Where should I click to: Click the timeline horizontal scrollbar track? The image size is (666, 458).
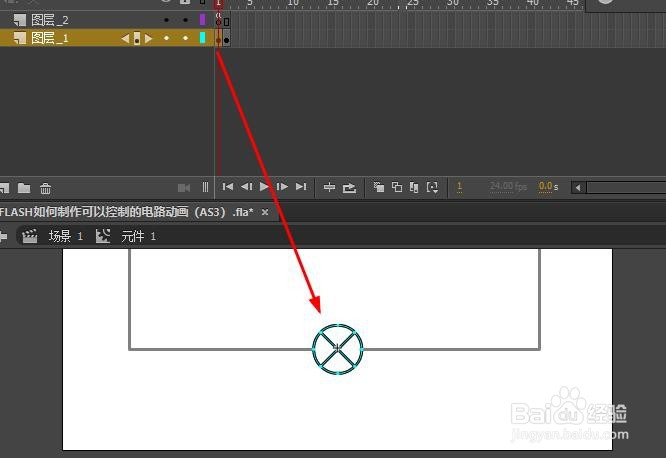[x=626, y=187]
